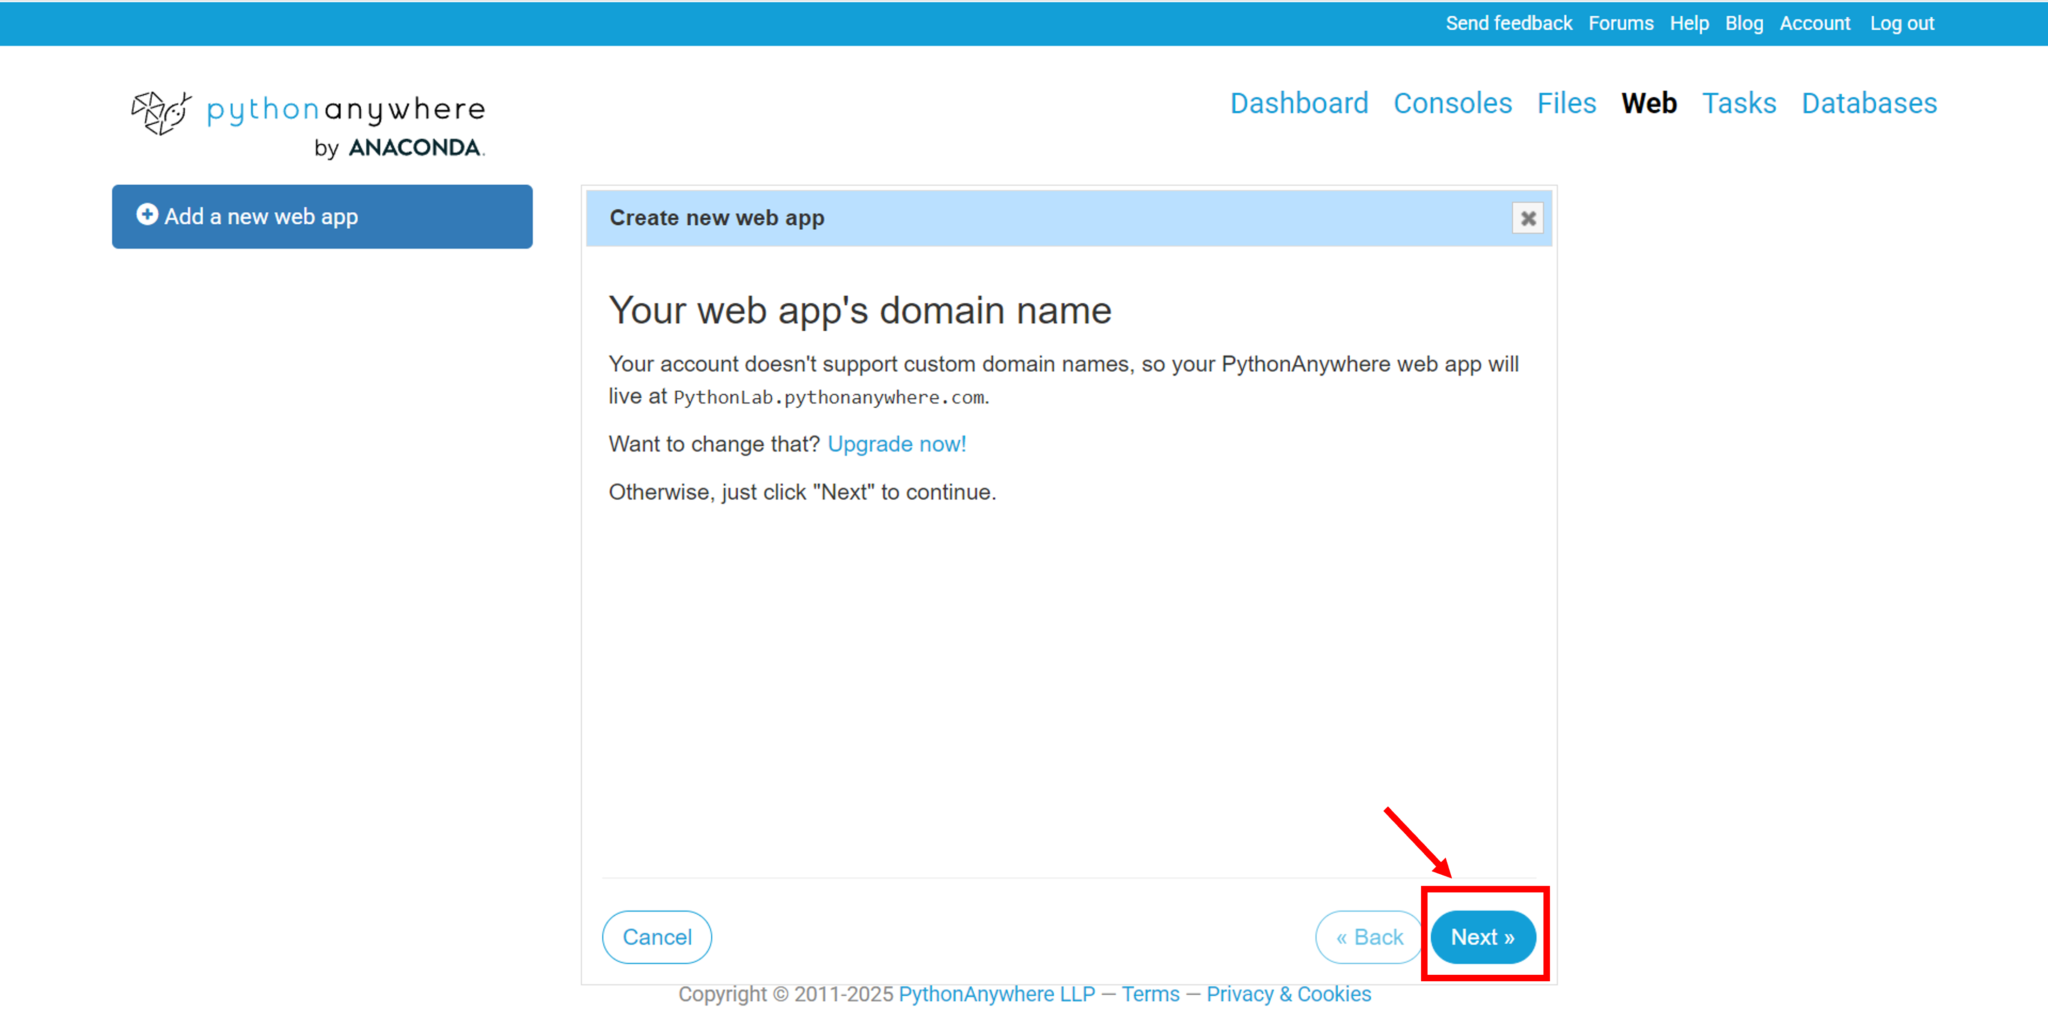Viewport: 2048px width, 1012px height.
Task: Open the Files section
Action: (1566, 103)
